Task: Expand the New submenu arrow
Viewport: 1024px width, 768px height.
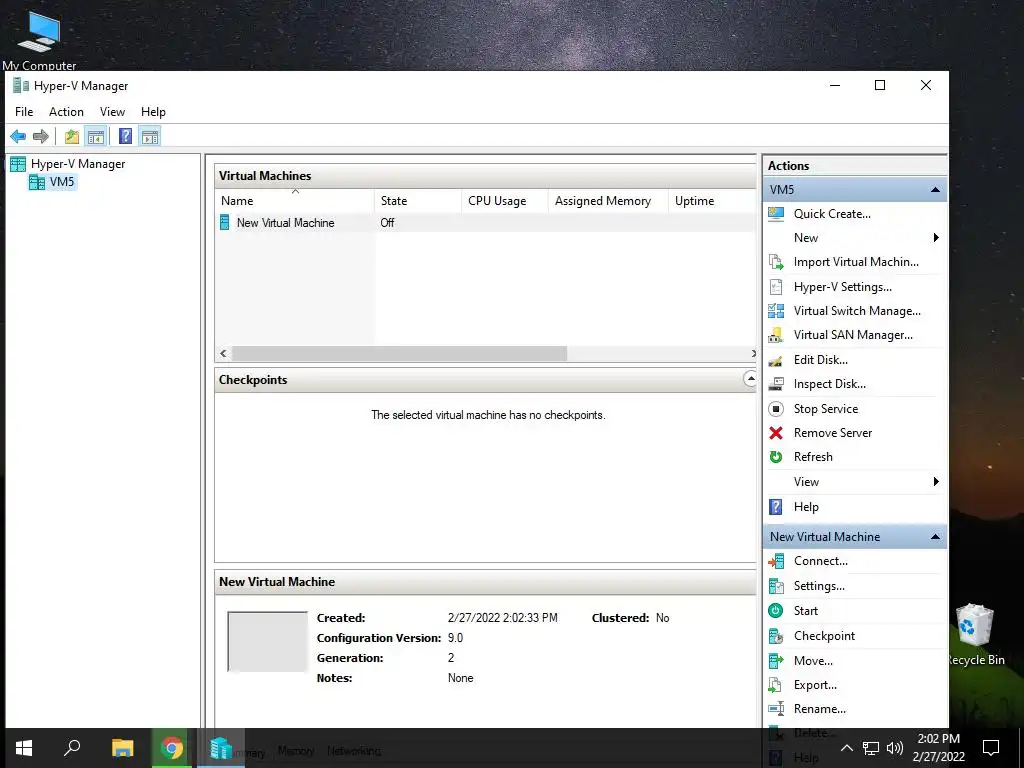Action: coord(936,238)
